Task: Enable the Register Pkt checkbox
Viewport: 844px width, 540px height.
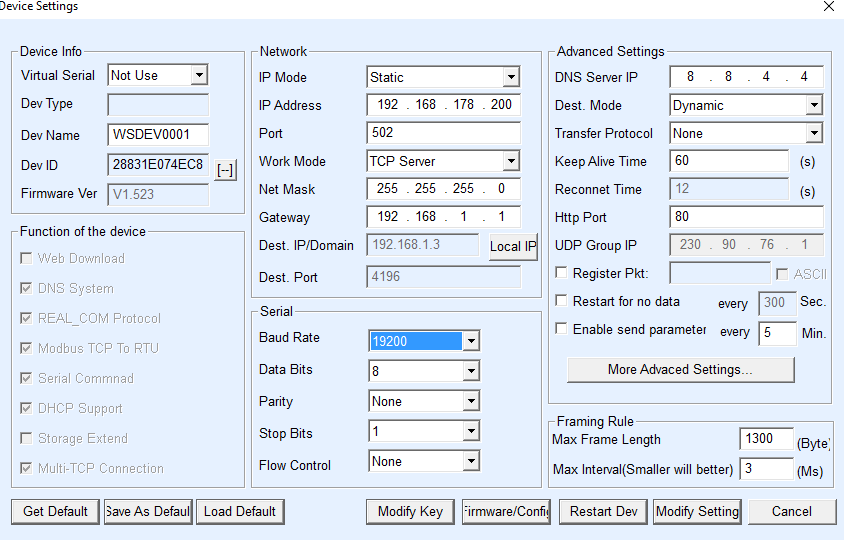Action: pos(562,273)
